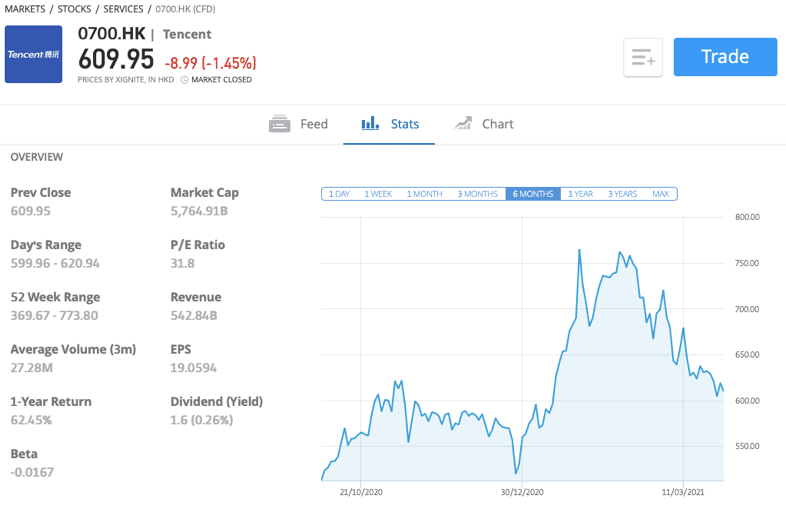Click the Stats bar chart icon
Viewport: 786px width, 506px height.
pyautogui.click(x=370, y=123)
